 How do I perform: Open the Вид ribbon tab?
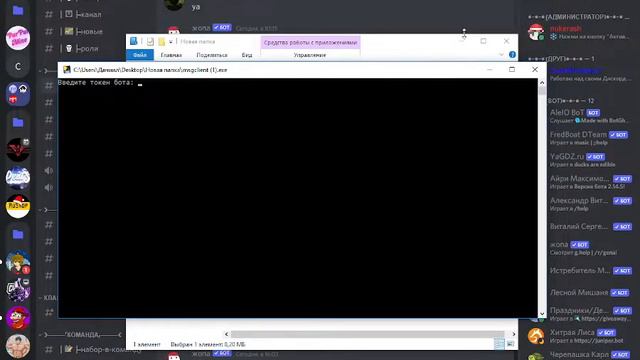[247, 55]
